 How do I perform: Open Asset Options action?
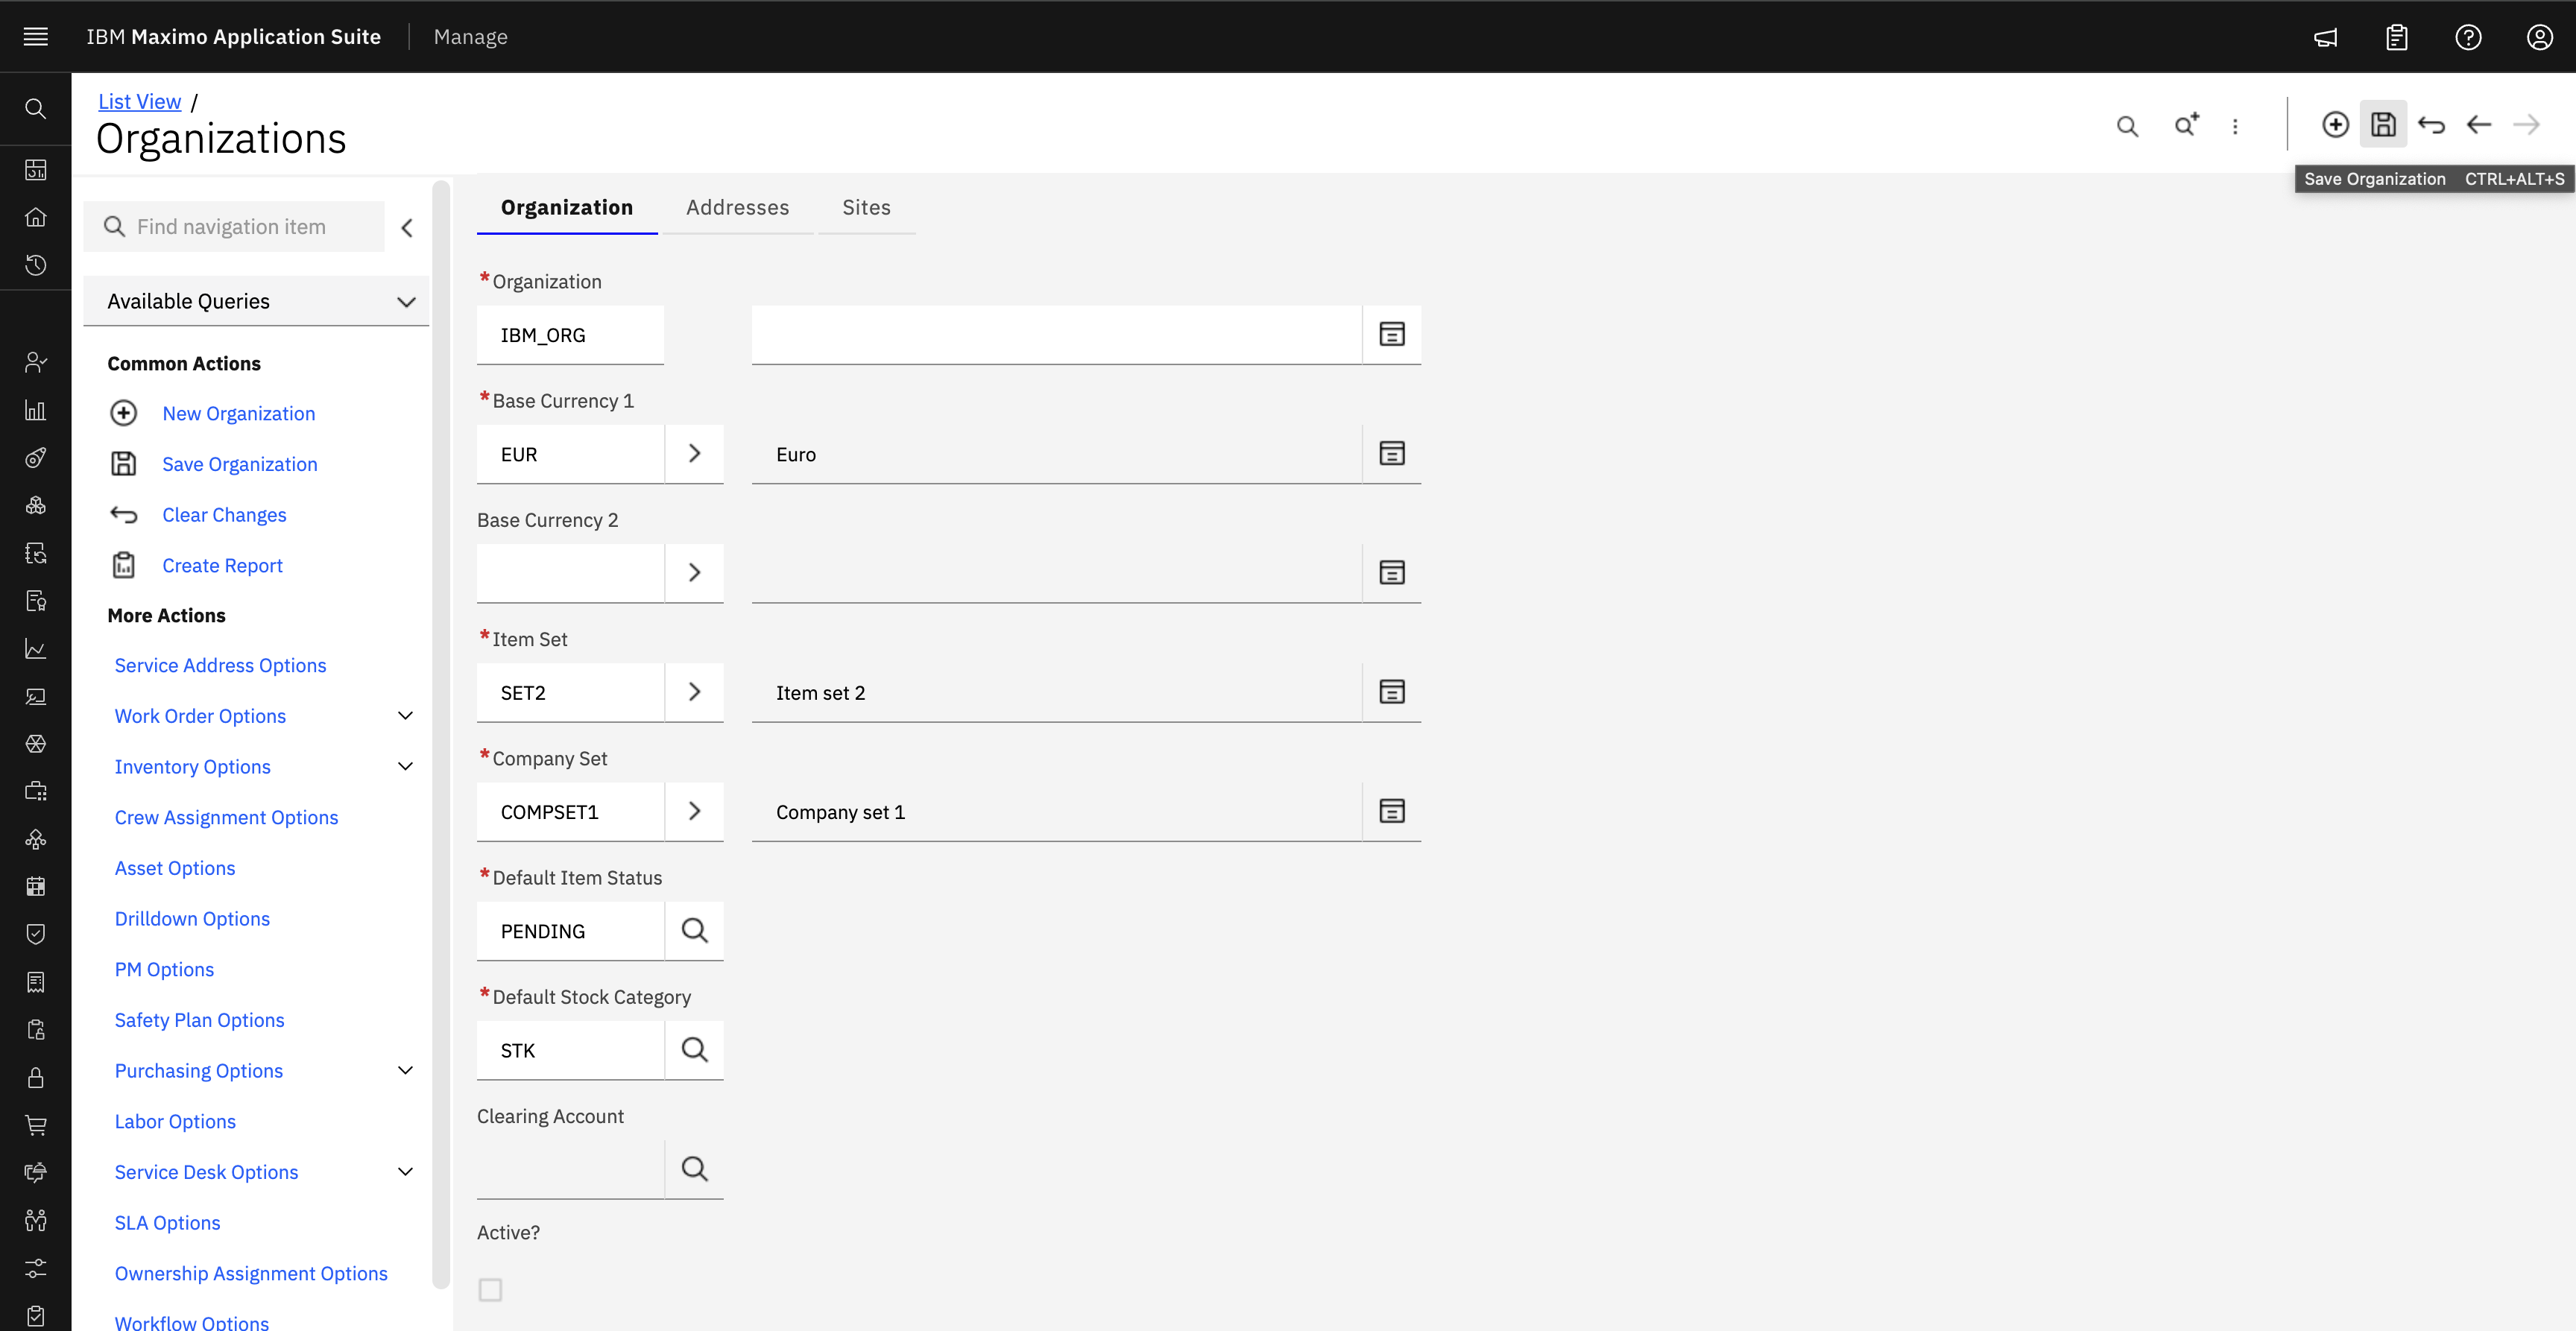(x=175, y=868)
